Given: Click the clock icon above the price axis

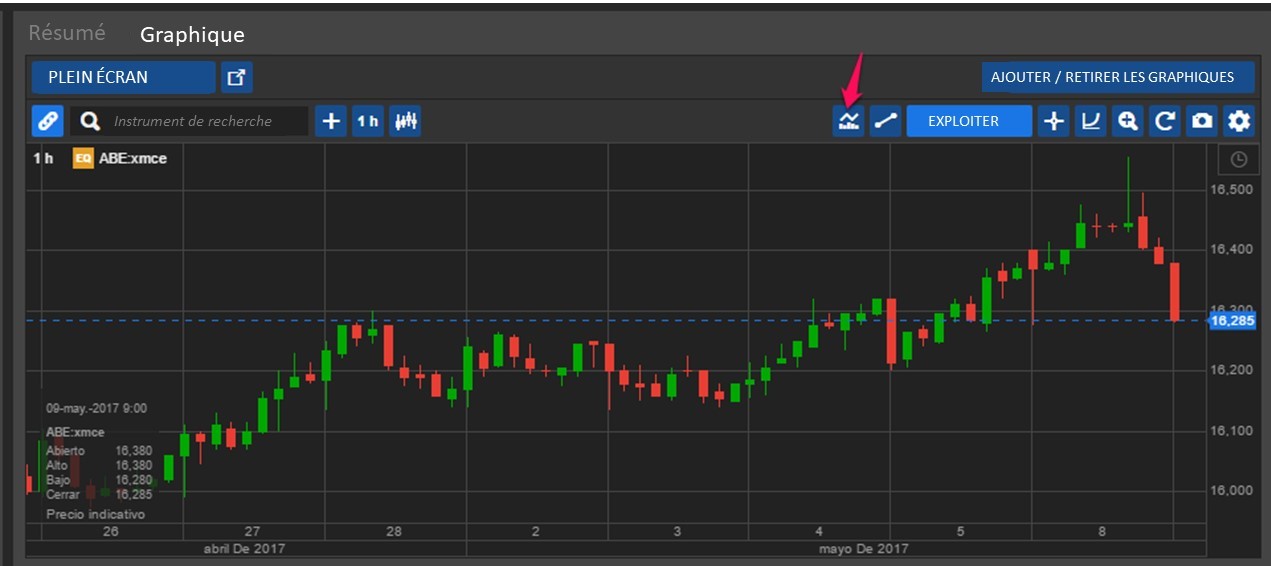Looking at the screenshot, I should [x=1238, y=159].
